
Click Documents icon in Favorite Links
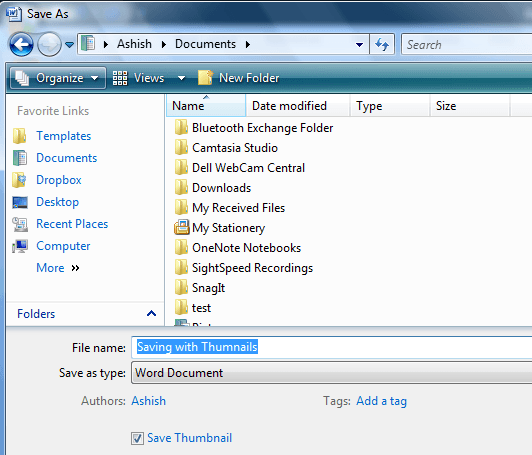pos(20,158)
